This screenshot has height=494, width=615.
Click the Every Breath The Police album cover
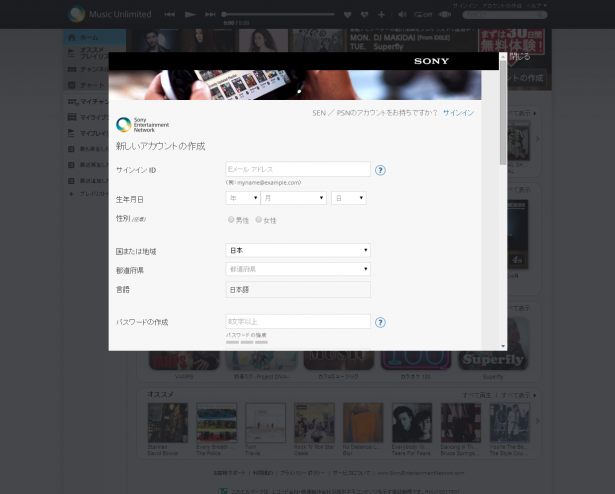click(217, 423)
